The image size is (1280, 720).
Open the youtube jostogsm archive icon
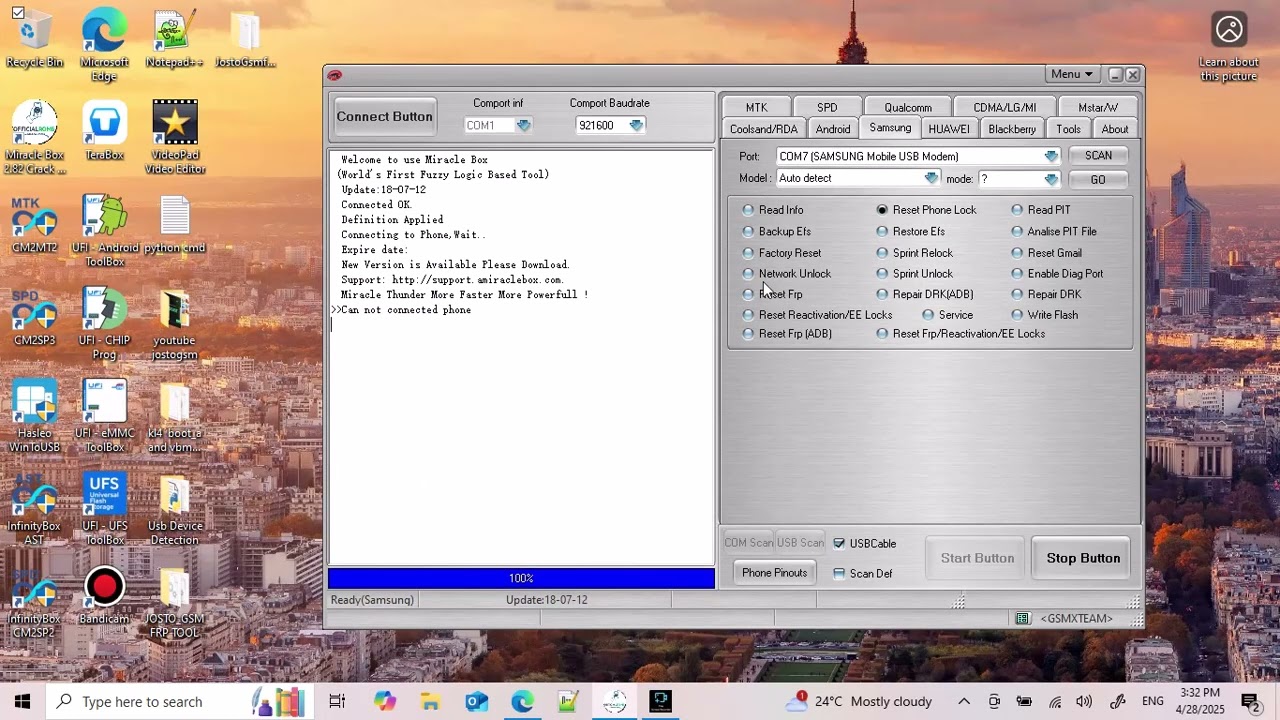pyautogui.click(x=174, y=325)
